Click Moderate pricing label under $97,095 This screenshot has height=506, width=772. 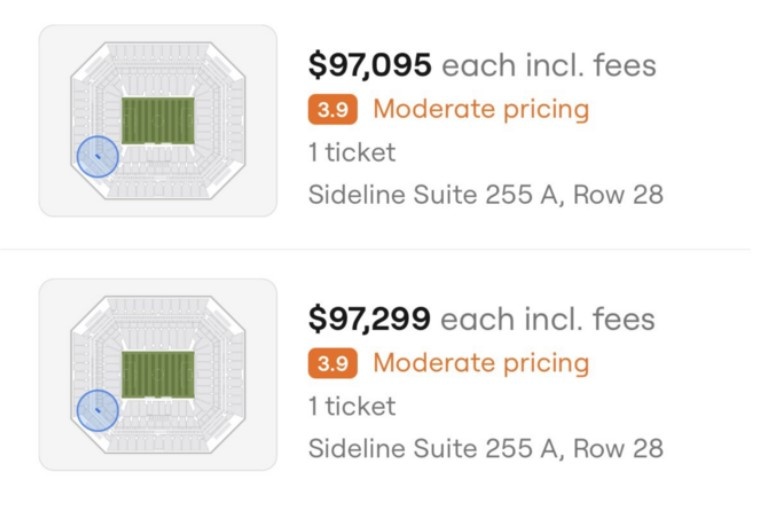tap(481, 109)
